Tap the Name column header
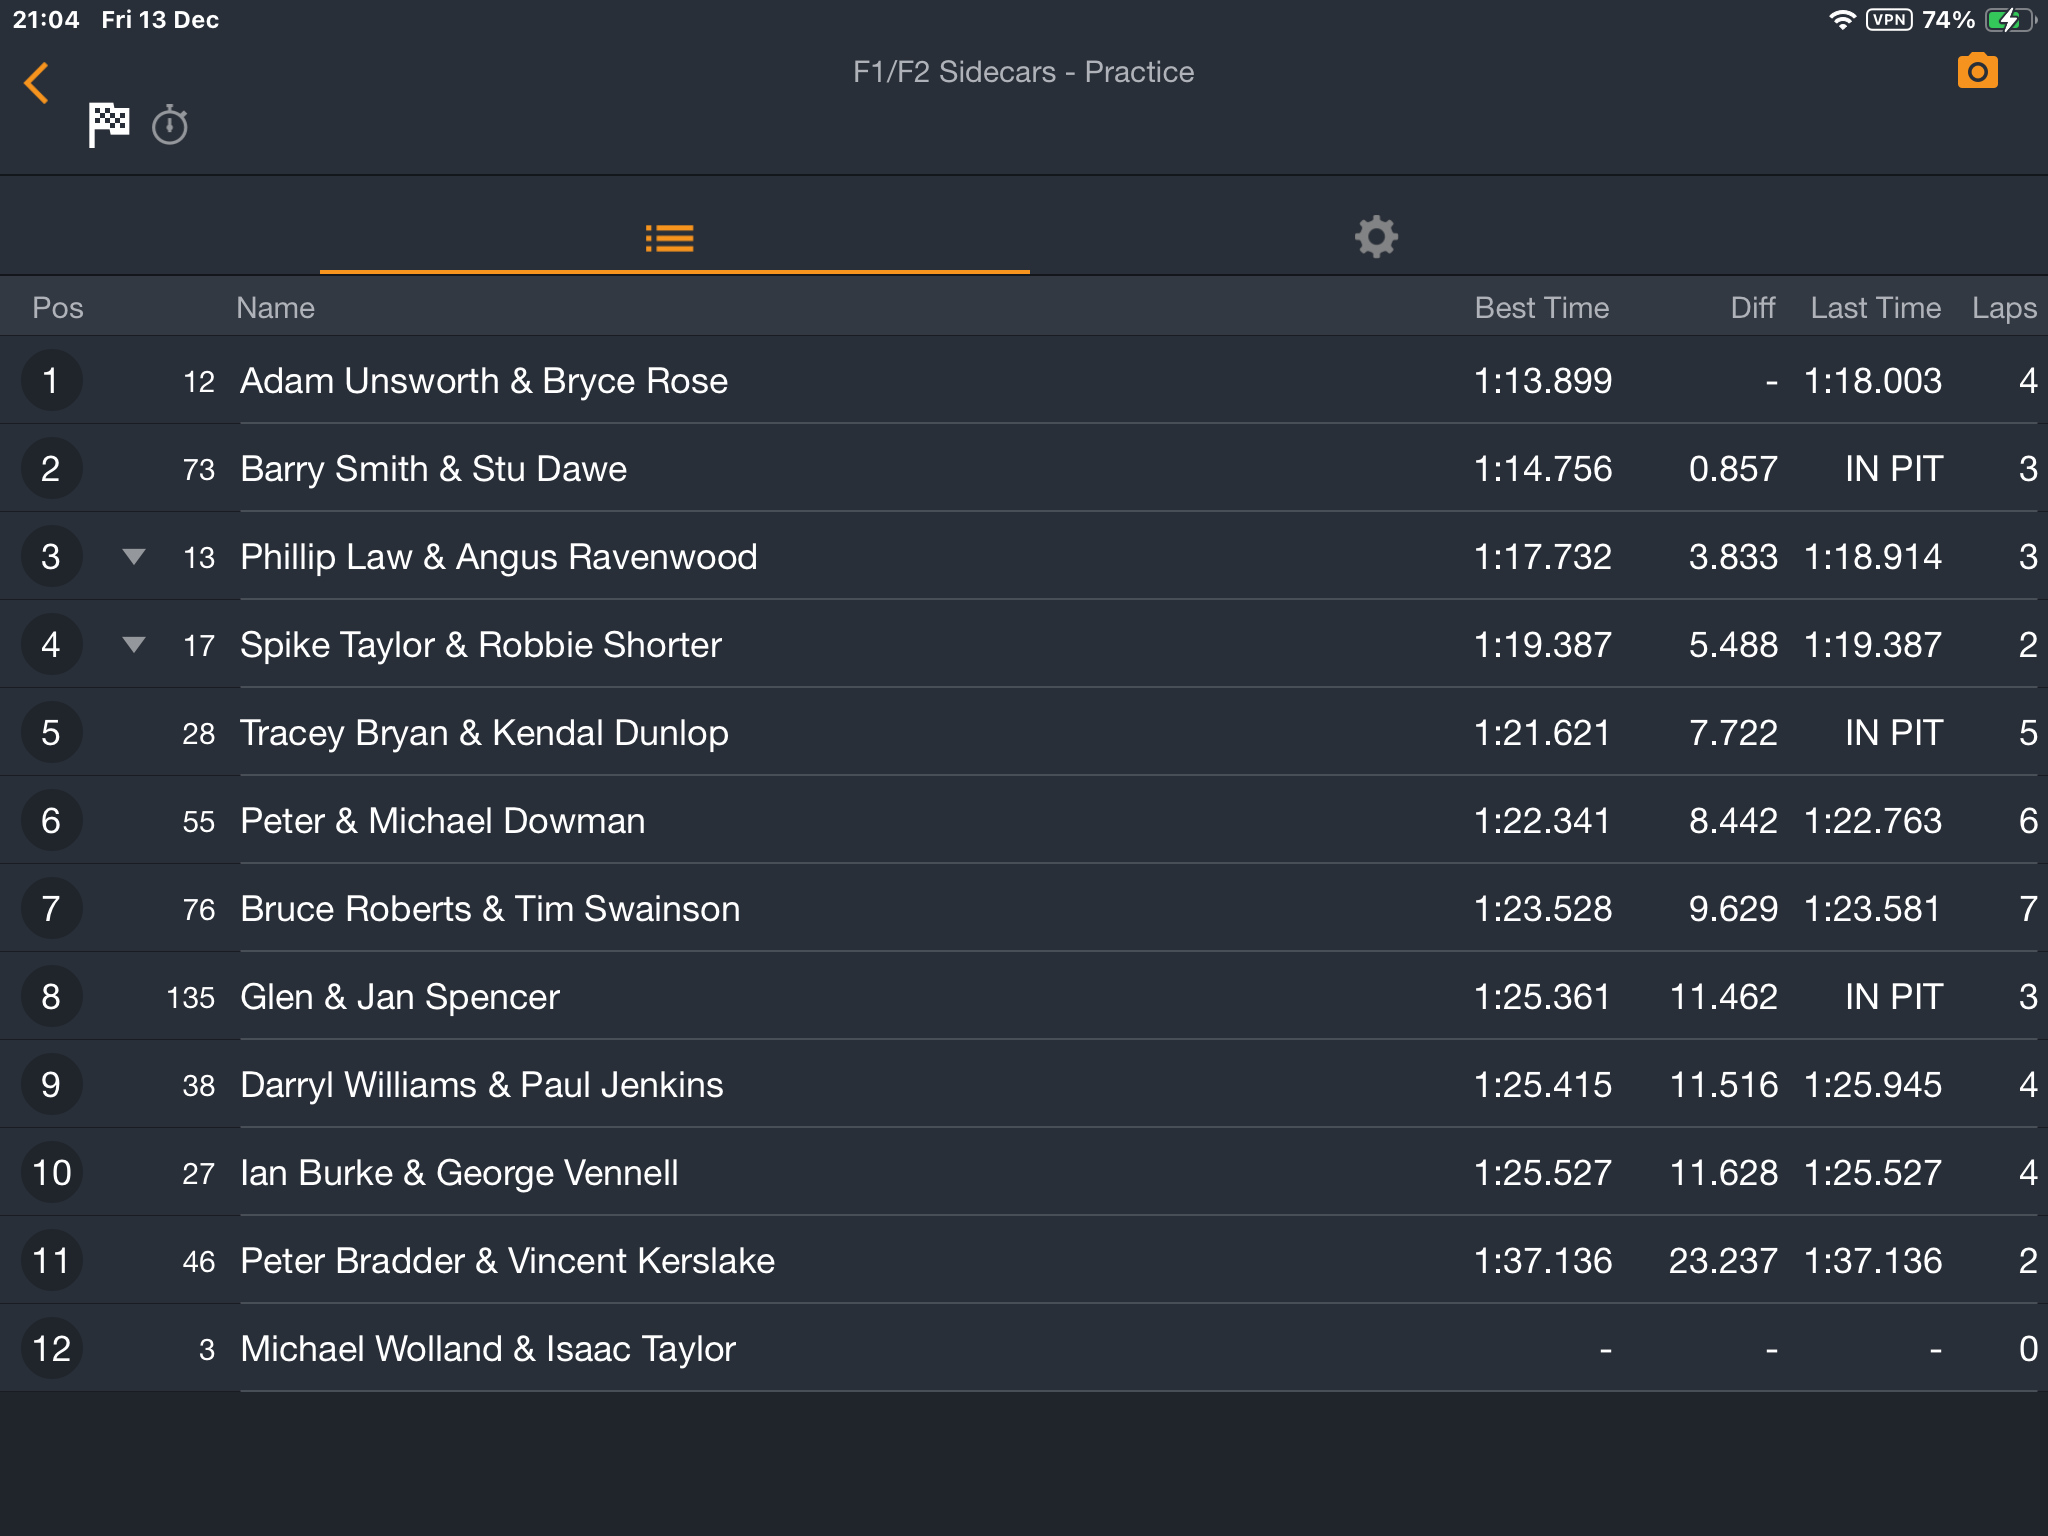The width and height of the screenshot is (2048, 1536). [275, 308]
